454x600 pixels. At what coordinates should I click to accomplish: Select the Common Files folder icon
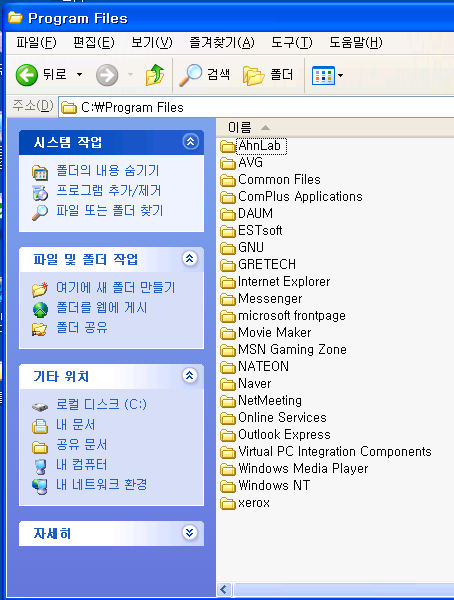pyautogui.click(x=228, y=180)
